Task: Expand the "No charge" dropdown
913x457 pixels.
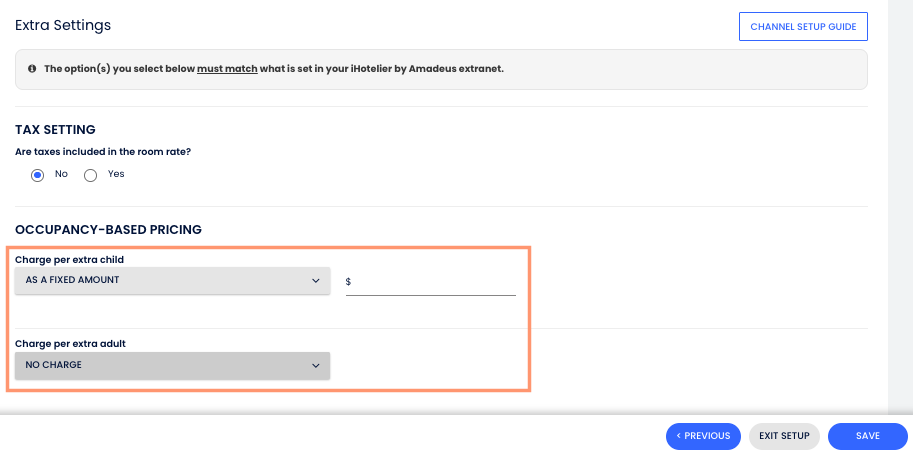Action: point(172,366)
